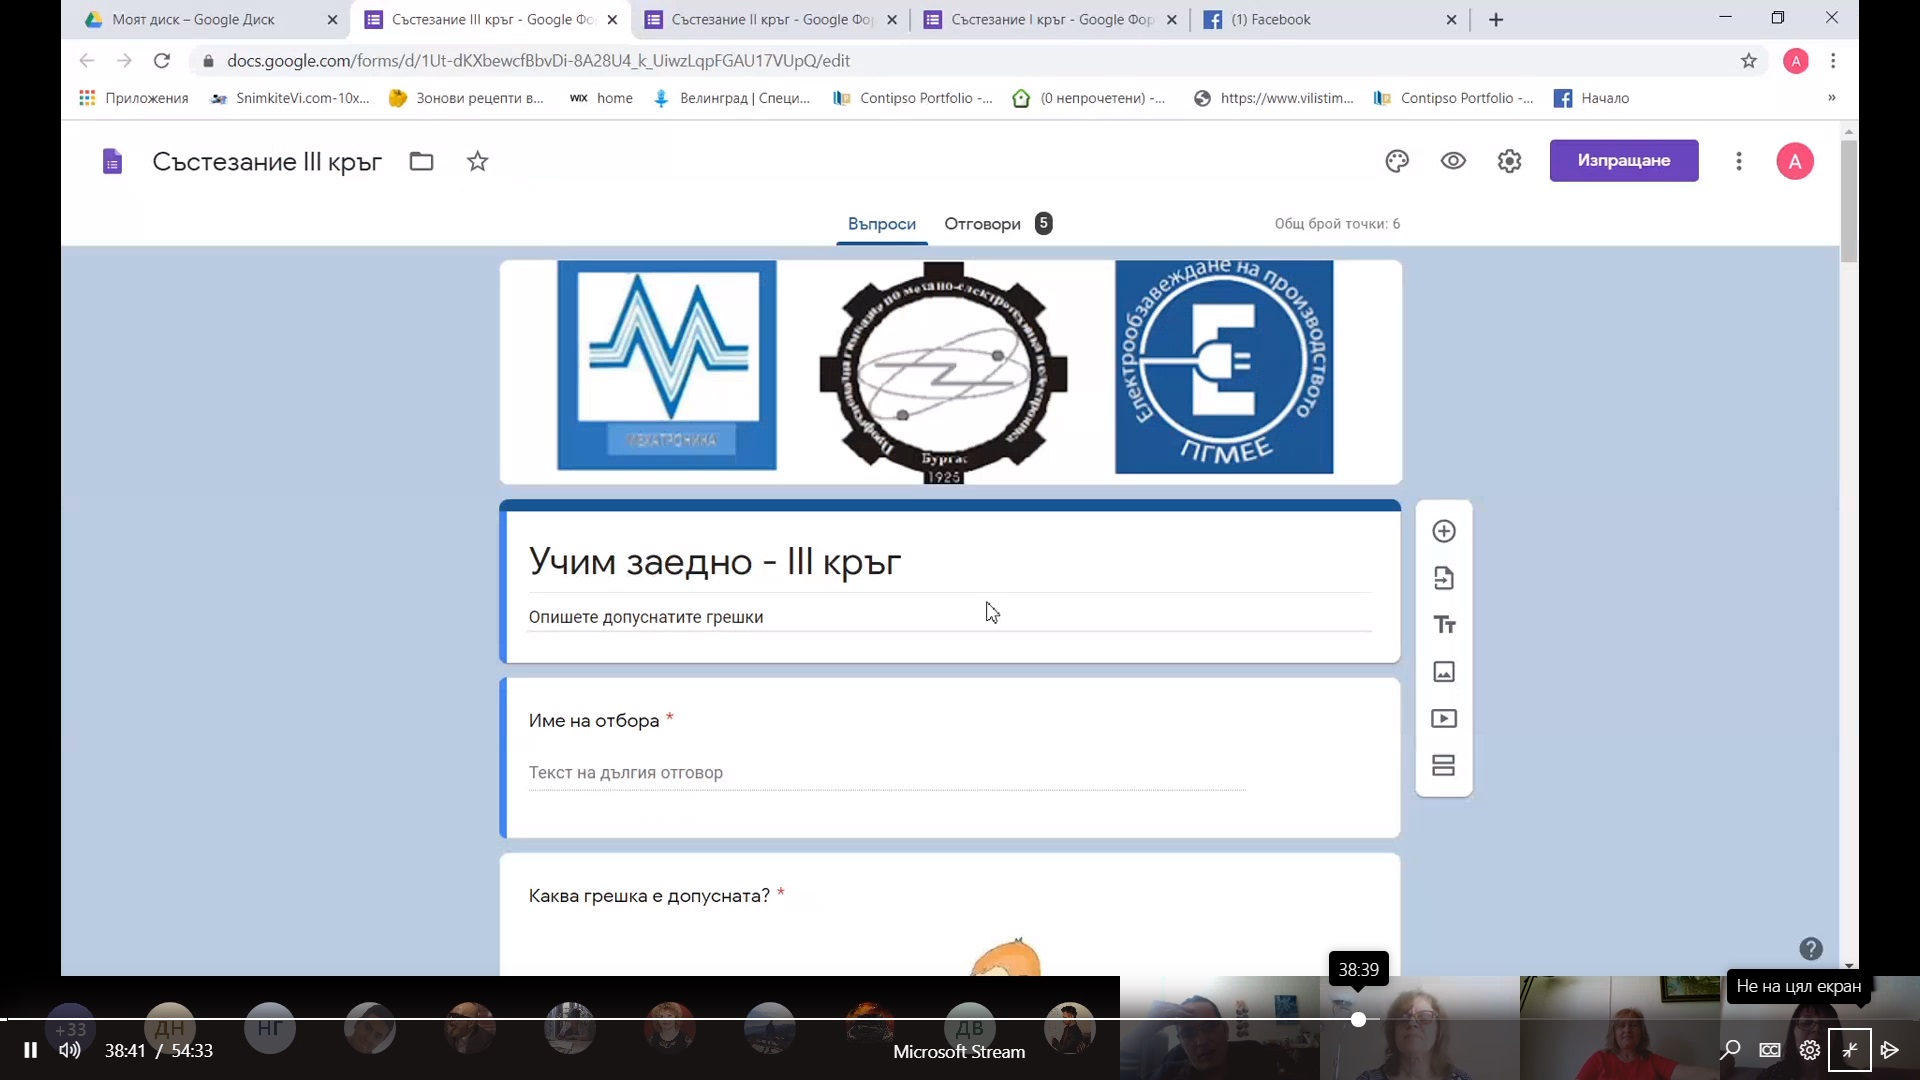Add a title and description block
Image resolution: width=1920 pixels, height=1080 pixels.
click(1443, 625)
